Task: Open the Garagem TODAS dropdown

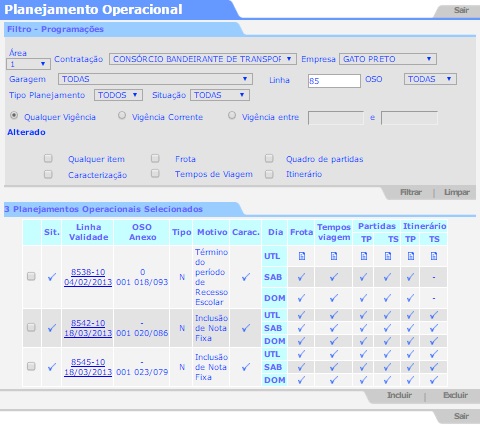Action: 155,79
